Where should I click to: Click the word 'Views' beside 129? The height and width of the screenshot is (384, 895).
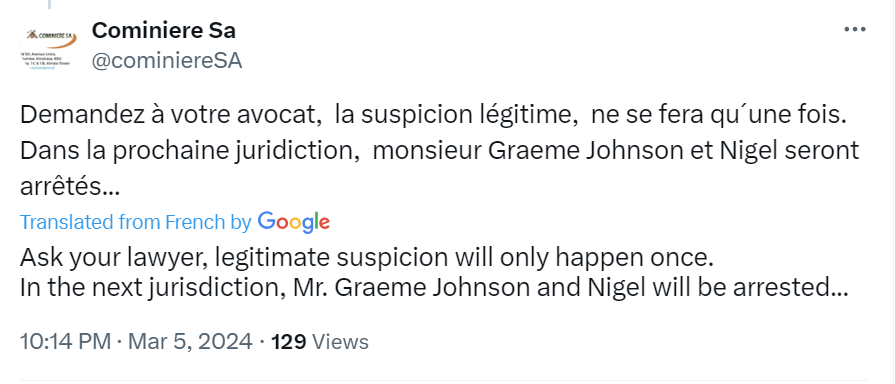(x=341, y=342)
